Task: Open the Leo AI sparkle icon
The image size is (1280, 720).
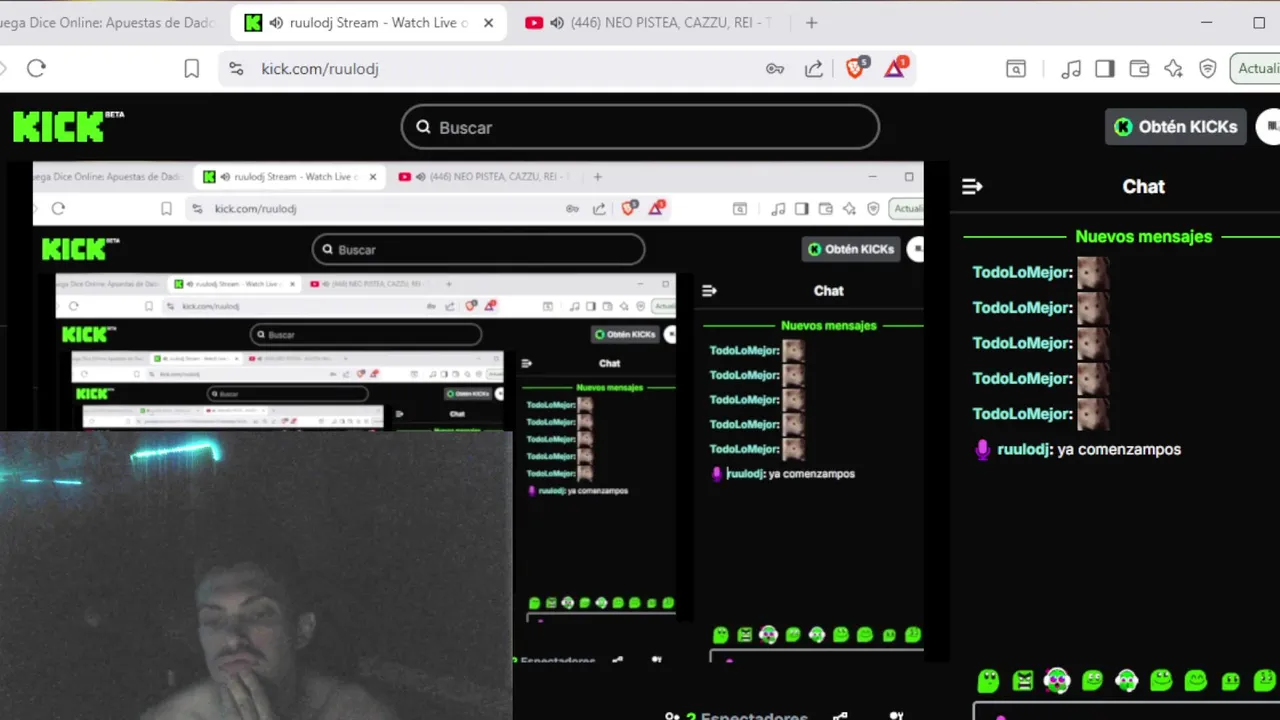Action: point(1173,68)
